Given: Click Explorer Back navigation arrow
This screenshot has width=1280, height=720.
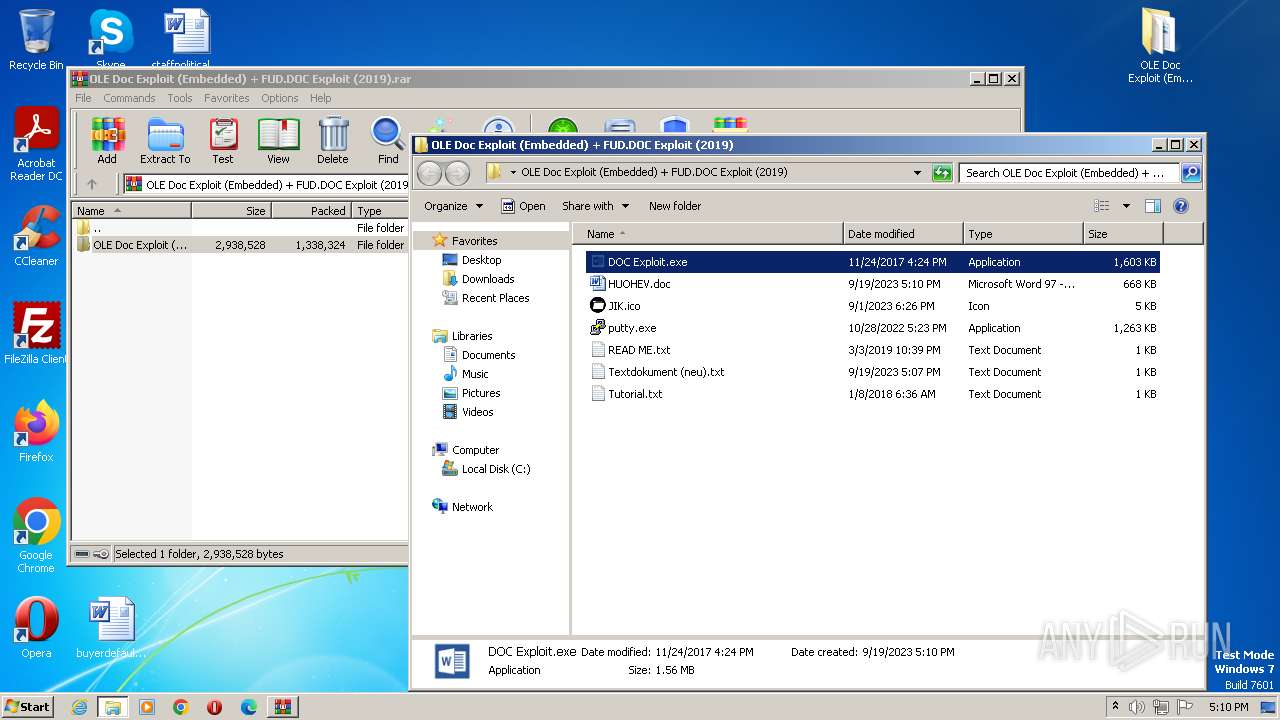Looking at the screenshot, I should [x=429, y=173].
